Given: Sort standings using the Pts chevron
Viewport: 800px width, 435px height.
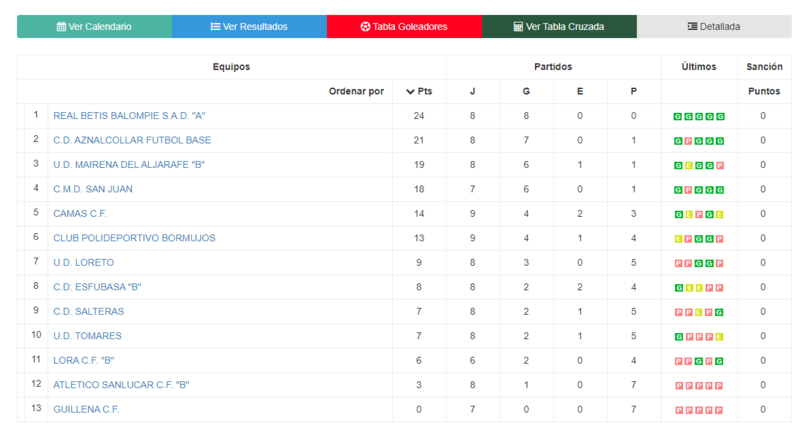Looking at the screenshot, I should [410, 92].
